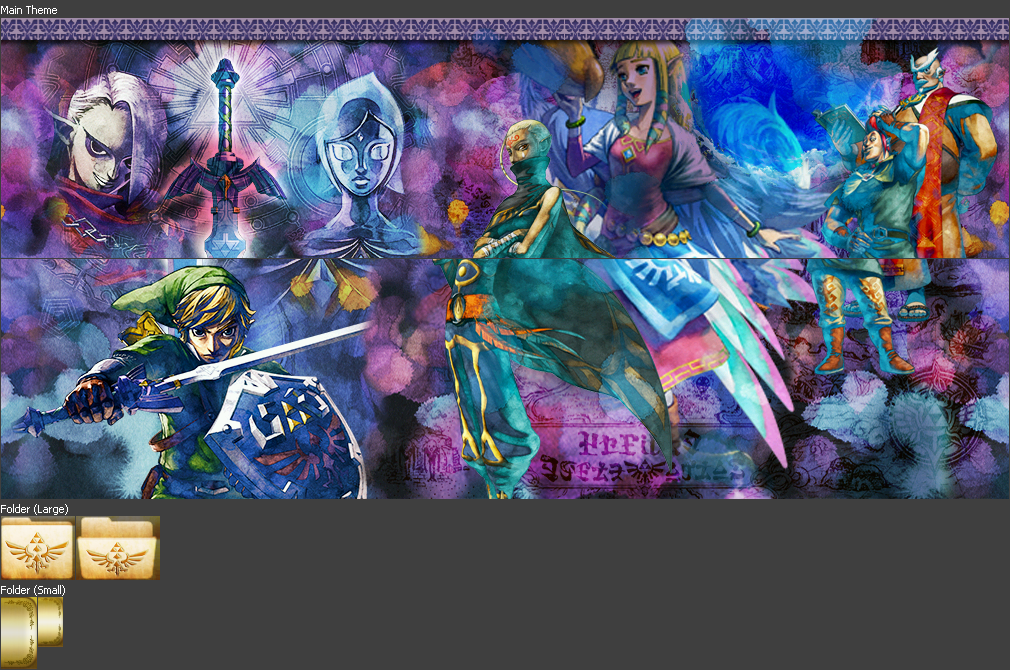This screenshot has width=1010, height=670.
Task: Click the "Folder (Large)" label
Action: pos(34,509)
